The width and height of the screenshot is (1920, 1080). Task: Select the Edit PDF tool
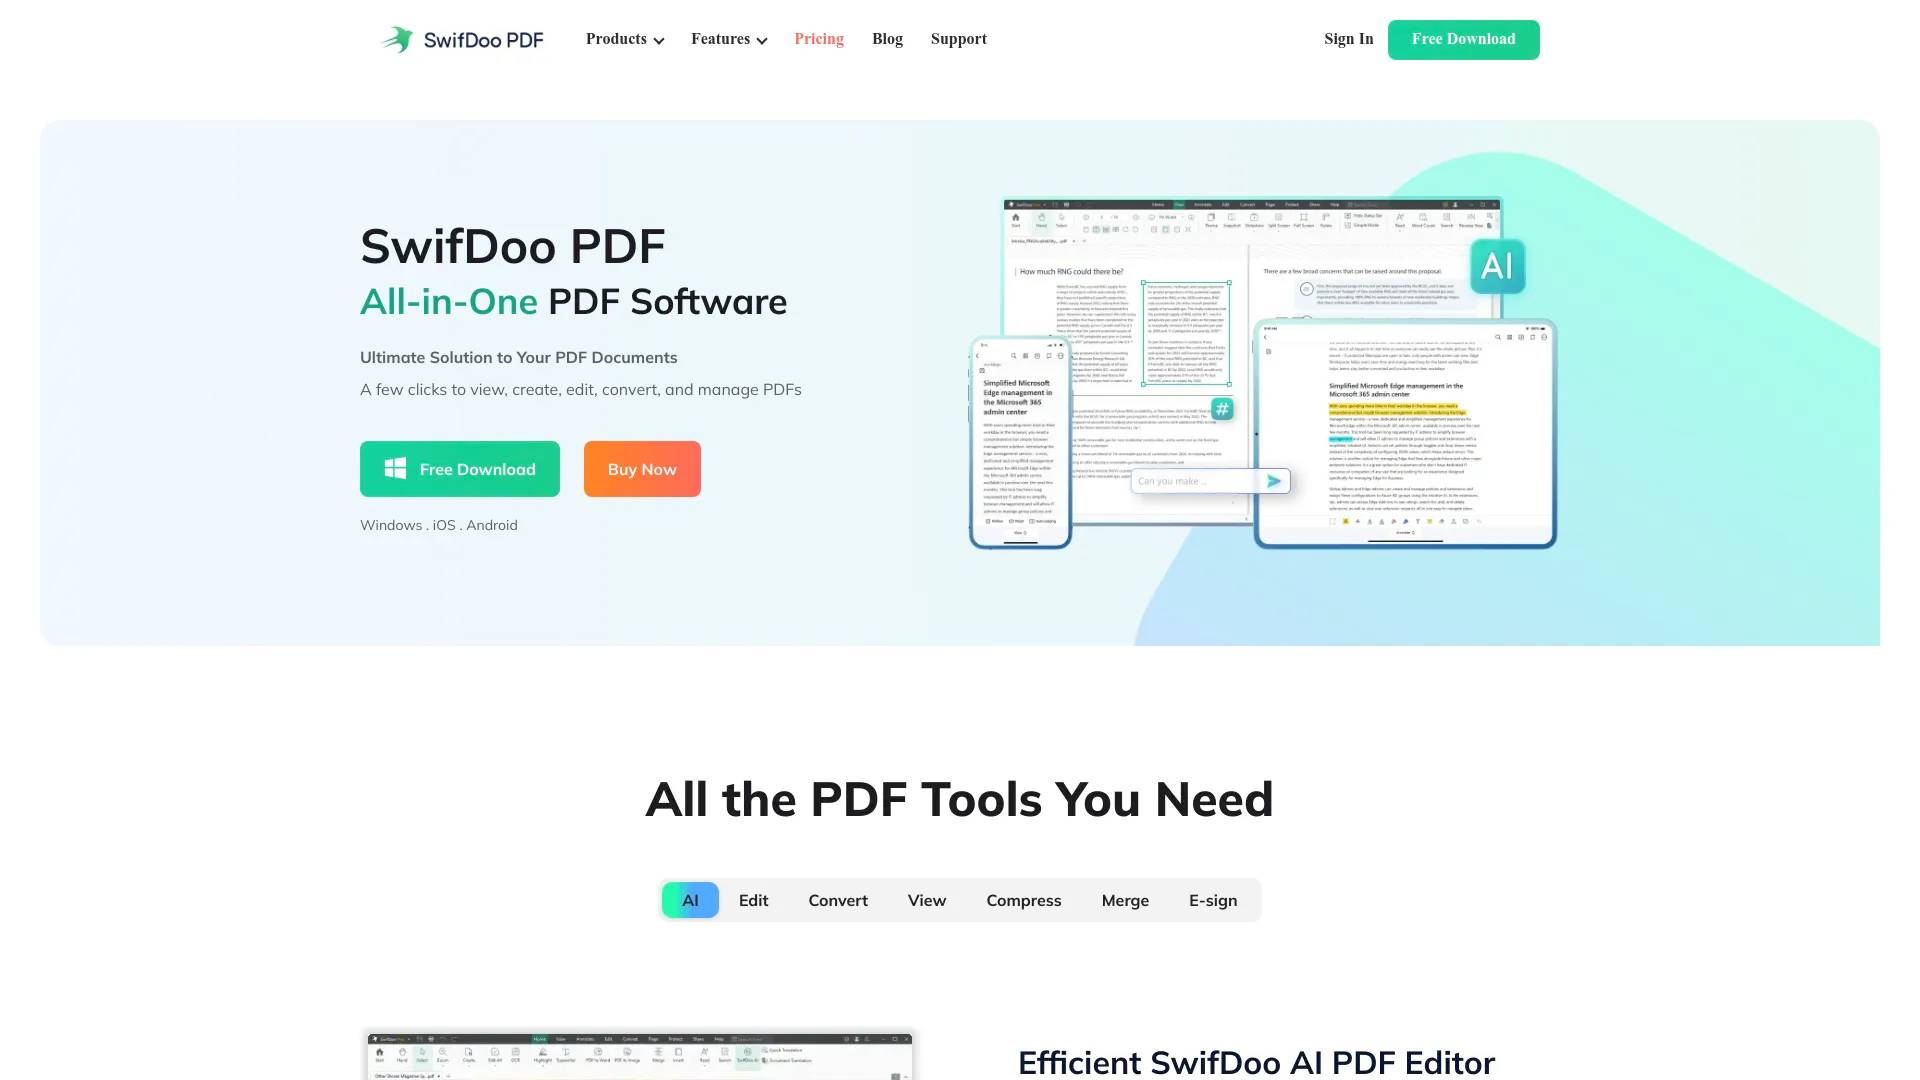(753, 899)
